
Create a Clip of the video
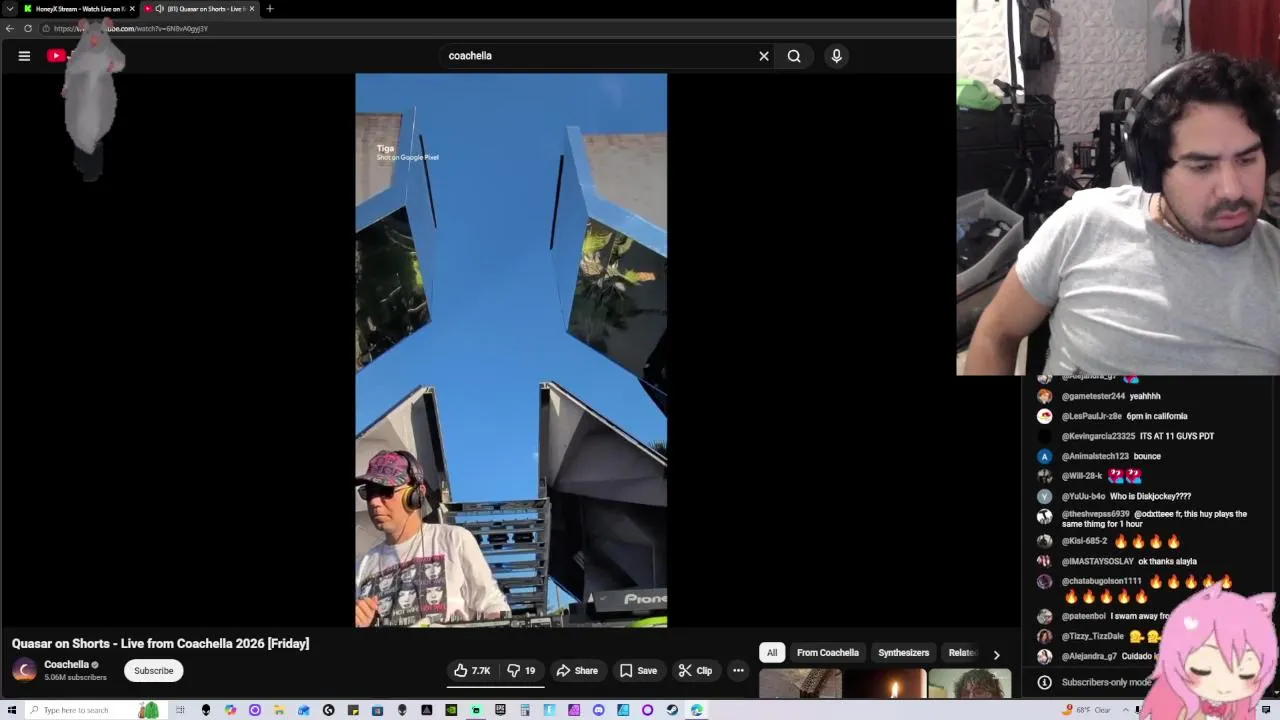pos(695,670)
